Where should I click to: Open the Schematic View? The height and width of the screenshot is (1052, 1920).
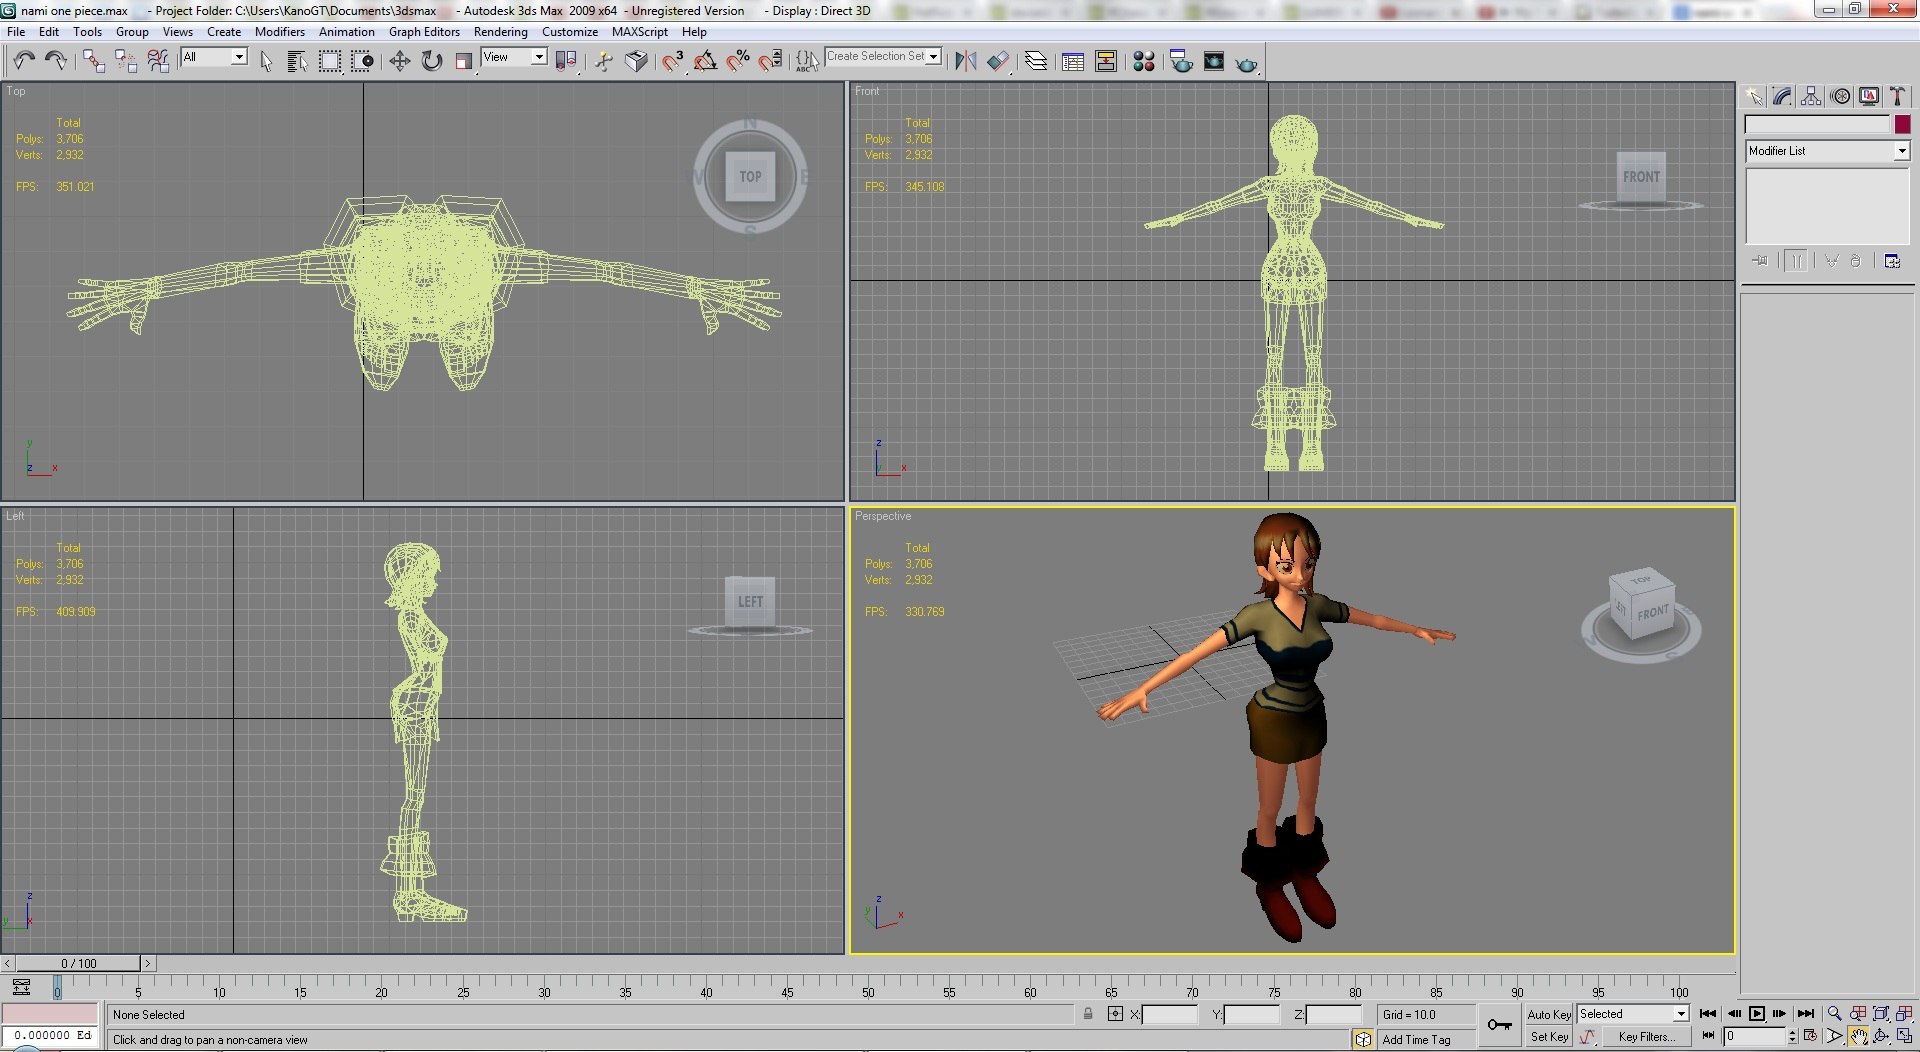1106,62
